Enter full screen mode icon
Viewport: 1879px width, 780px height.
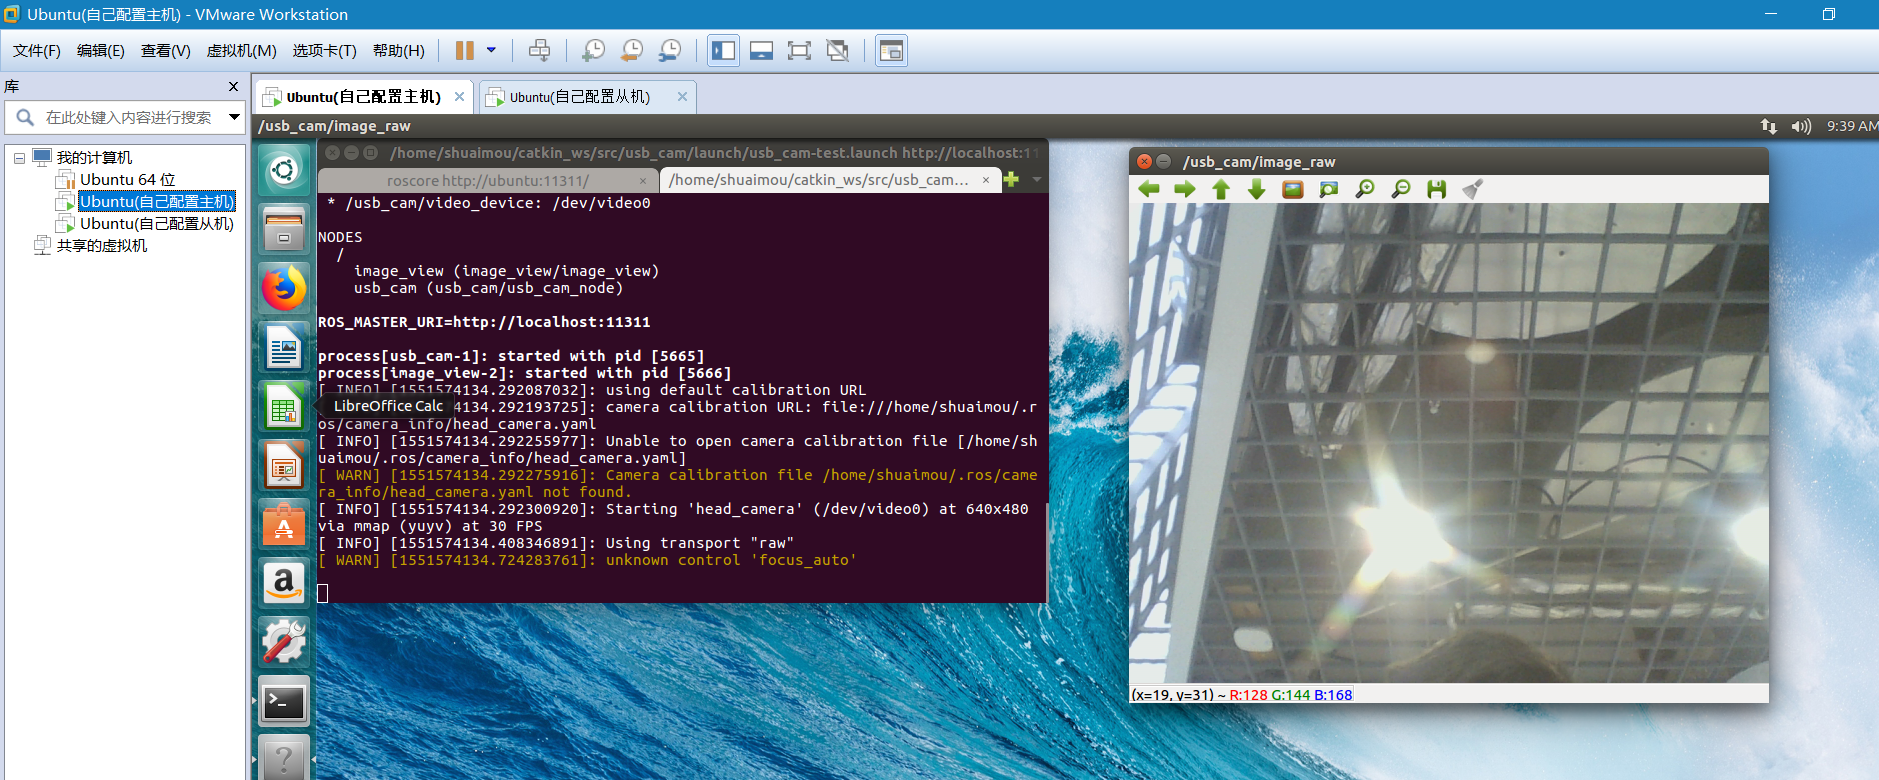pos(800,50)
